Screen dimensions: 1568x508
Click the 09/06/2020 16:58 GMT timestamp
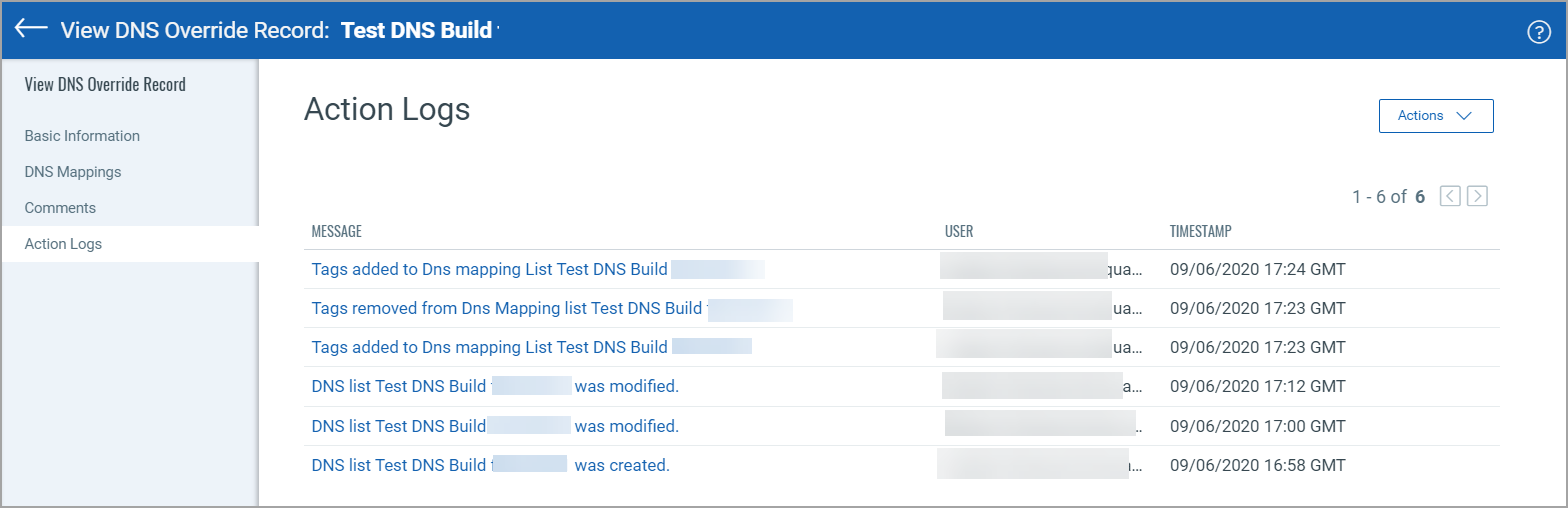coord(1257,465)
